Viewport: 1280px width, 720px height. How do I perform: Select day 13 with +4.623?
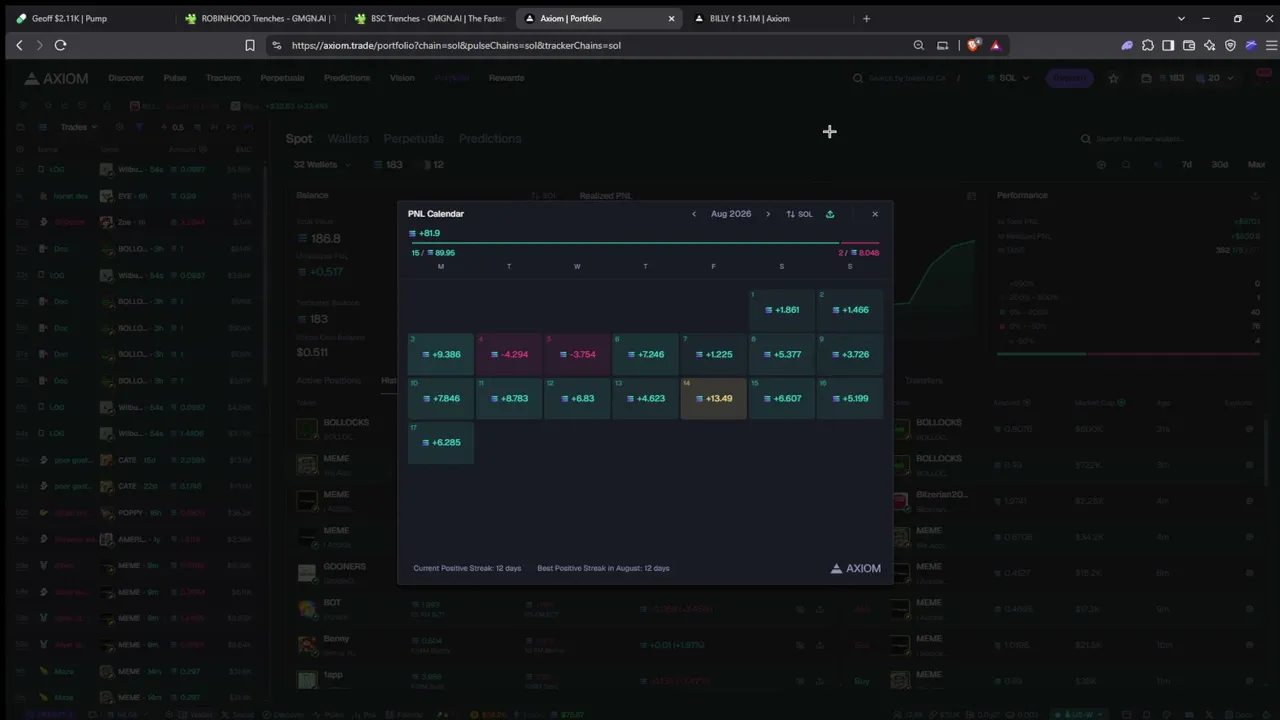tap(645, 398)
